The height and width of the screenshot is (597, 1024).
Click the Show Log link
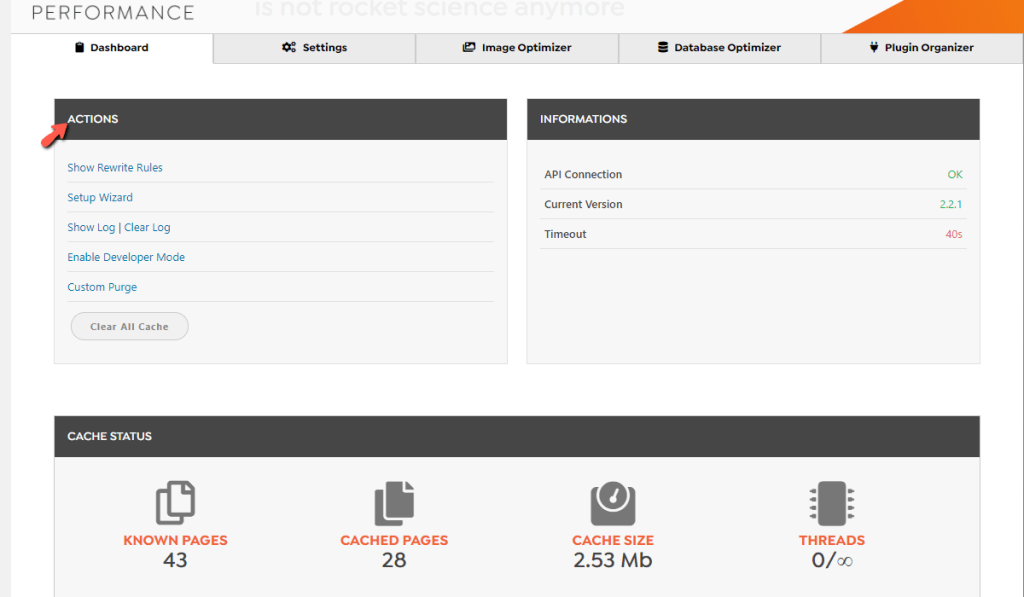point(91,227)
